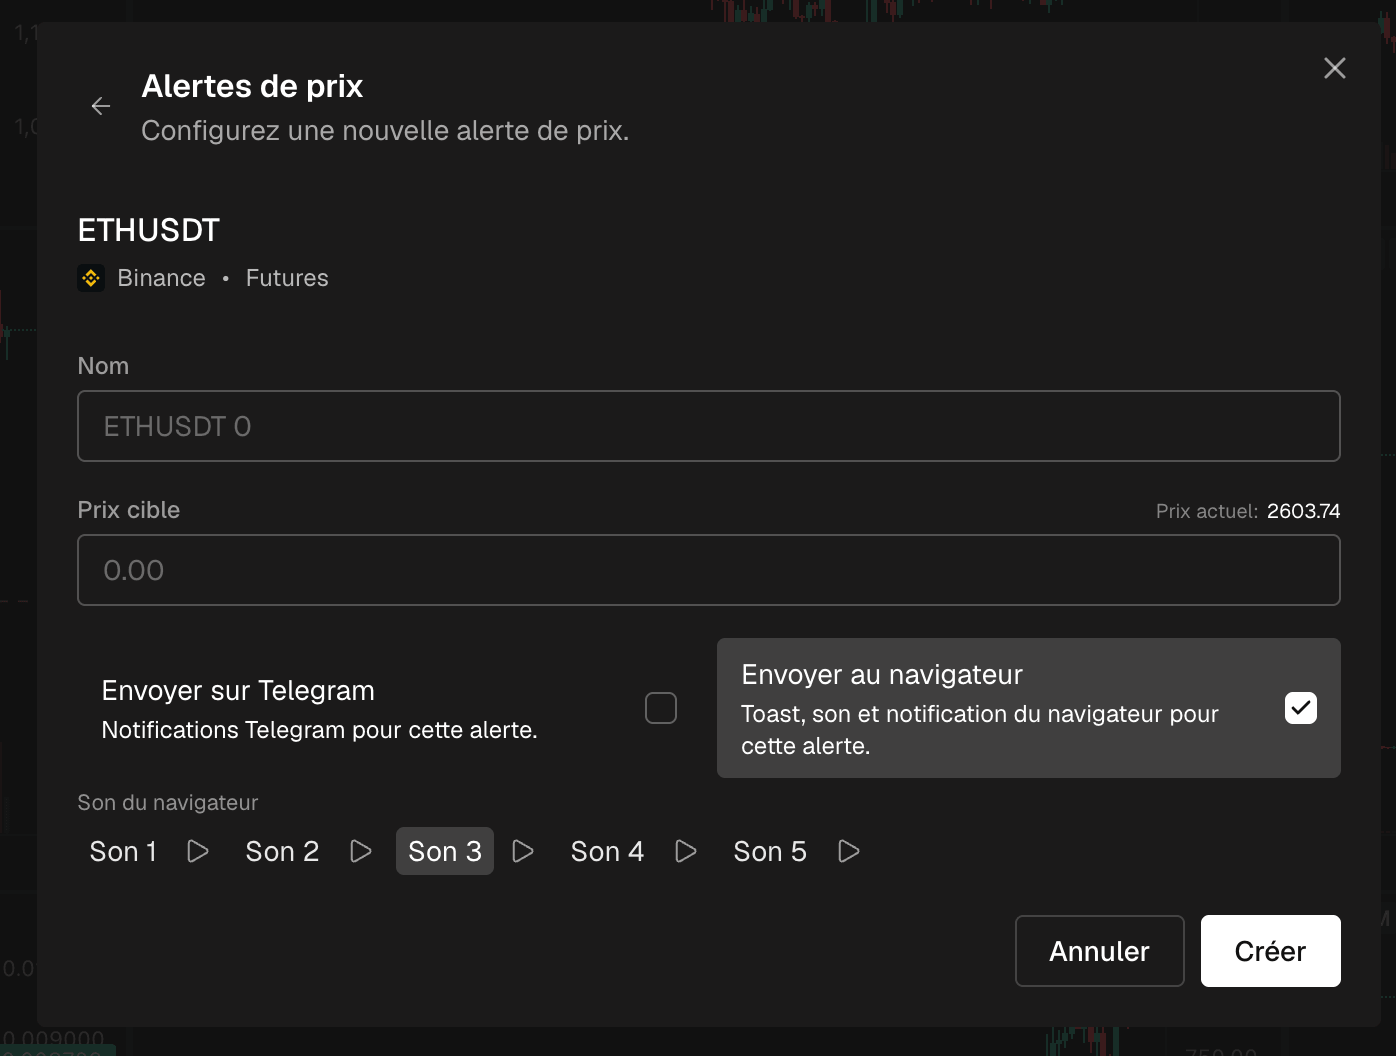Click the Binance exchange logo icon

point(91,278)
